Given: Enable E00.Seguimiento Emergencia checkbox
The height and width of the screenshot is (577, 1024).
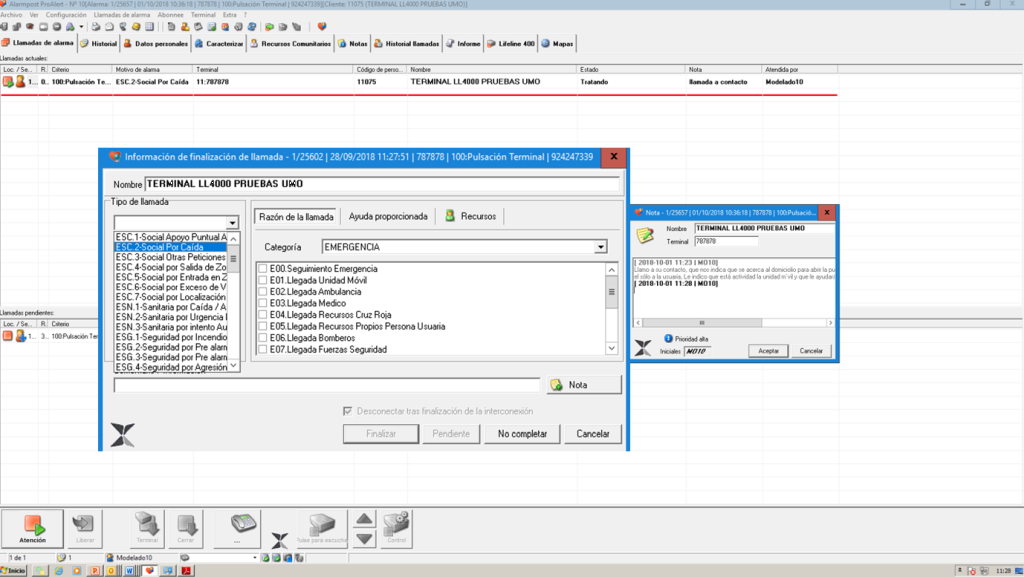Looking at the screenshot, I should (x=262, y=270).
